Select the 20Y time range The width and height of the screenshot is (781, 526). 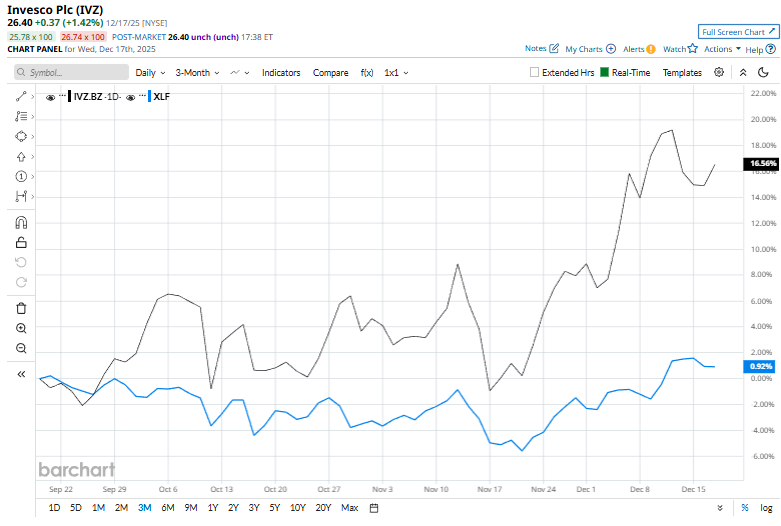click(323, 508)
